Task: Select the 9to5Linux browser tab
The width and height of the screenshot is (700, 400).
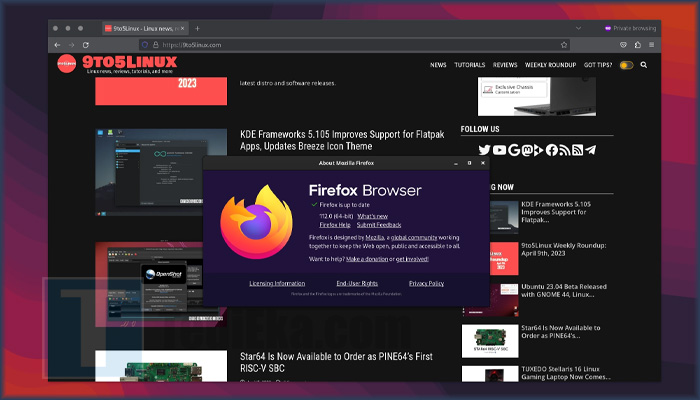Action: point(145,29)
